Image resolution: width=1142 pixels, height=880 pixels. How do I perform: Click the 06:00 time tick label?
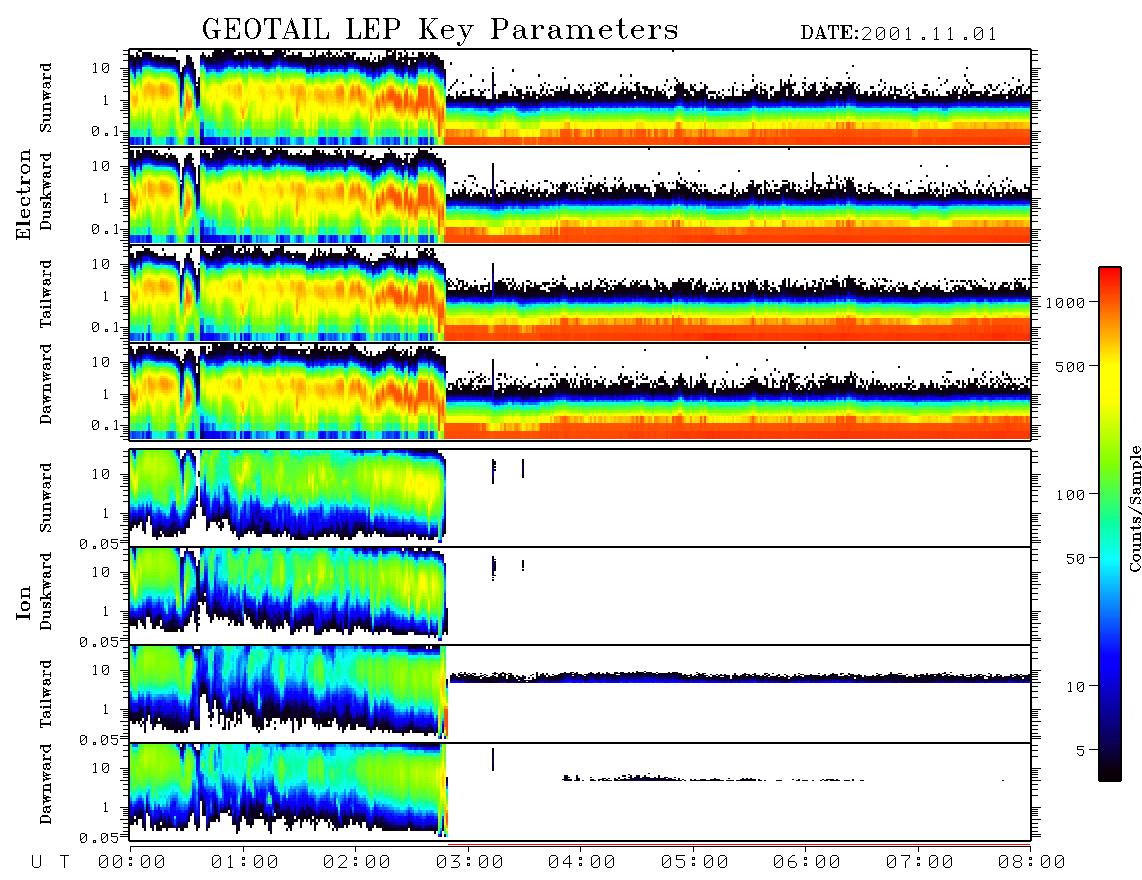click(x=807, y=863)
